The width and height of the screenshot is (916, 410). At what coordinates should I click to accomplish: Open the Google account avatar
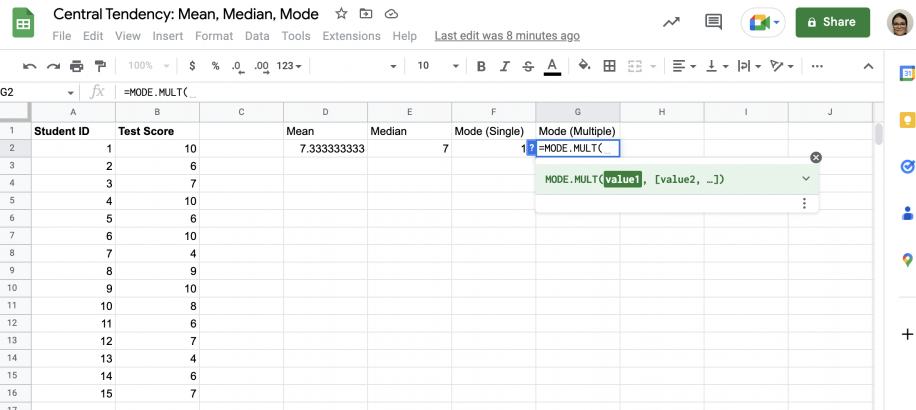point(900,22)
